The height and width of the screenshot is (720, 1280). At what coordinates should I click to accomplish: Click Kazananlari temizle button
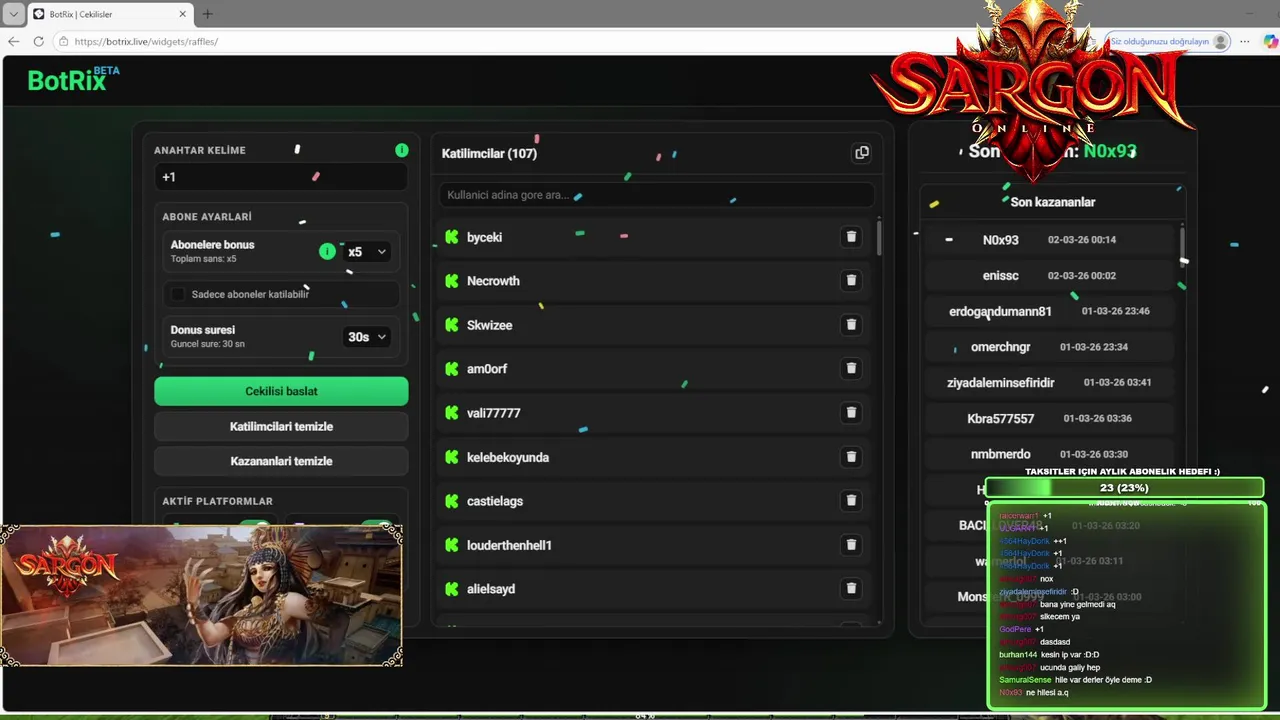281,461
